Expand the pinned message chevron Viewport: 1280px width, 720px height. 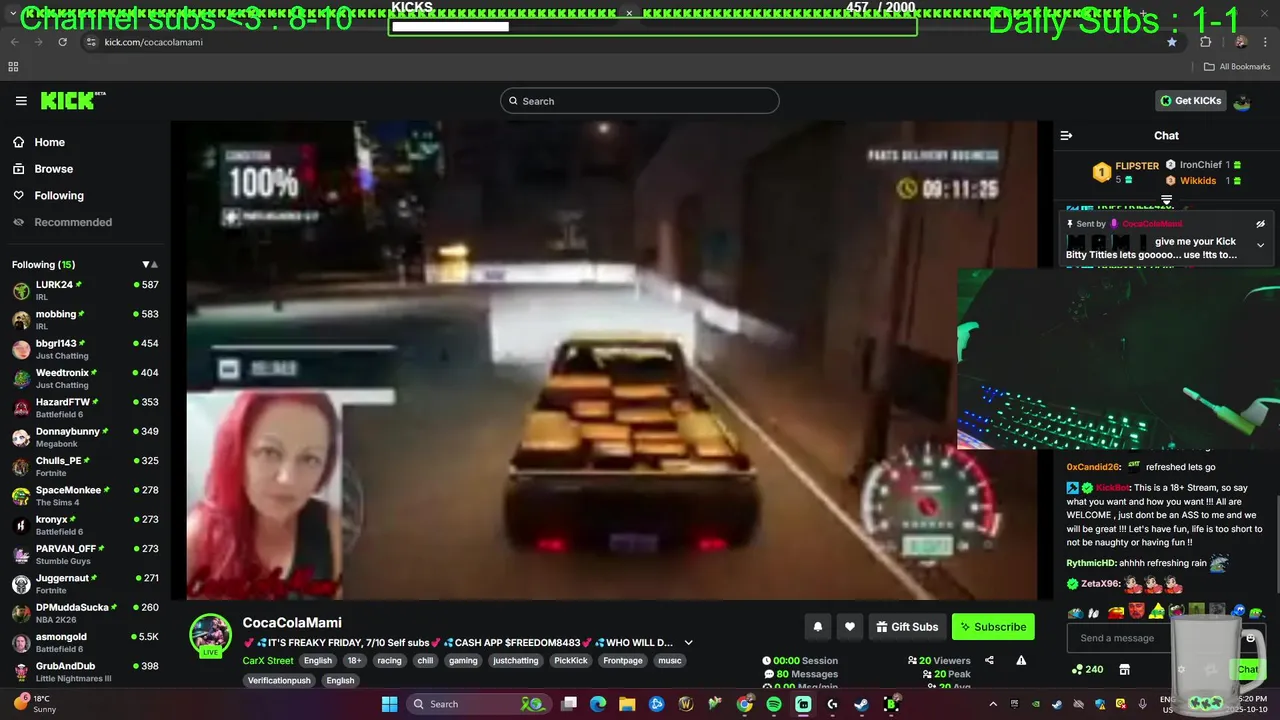coord(1260,245)
